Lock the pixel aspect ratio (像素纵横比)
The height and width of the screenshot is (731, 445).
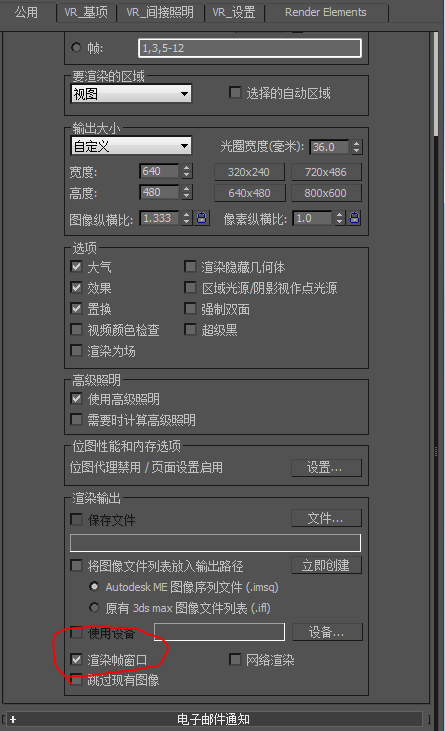click(x=355, y=218)
